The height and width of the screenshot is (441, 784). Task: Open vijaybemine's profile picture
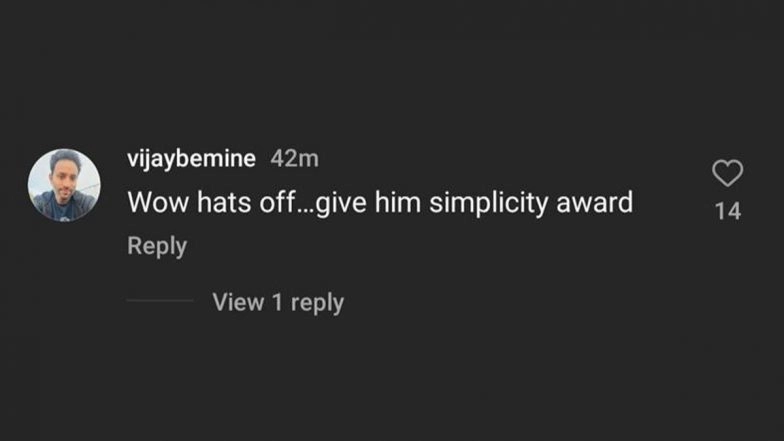(64, 185)
